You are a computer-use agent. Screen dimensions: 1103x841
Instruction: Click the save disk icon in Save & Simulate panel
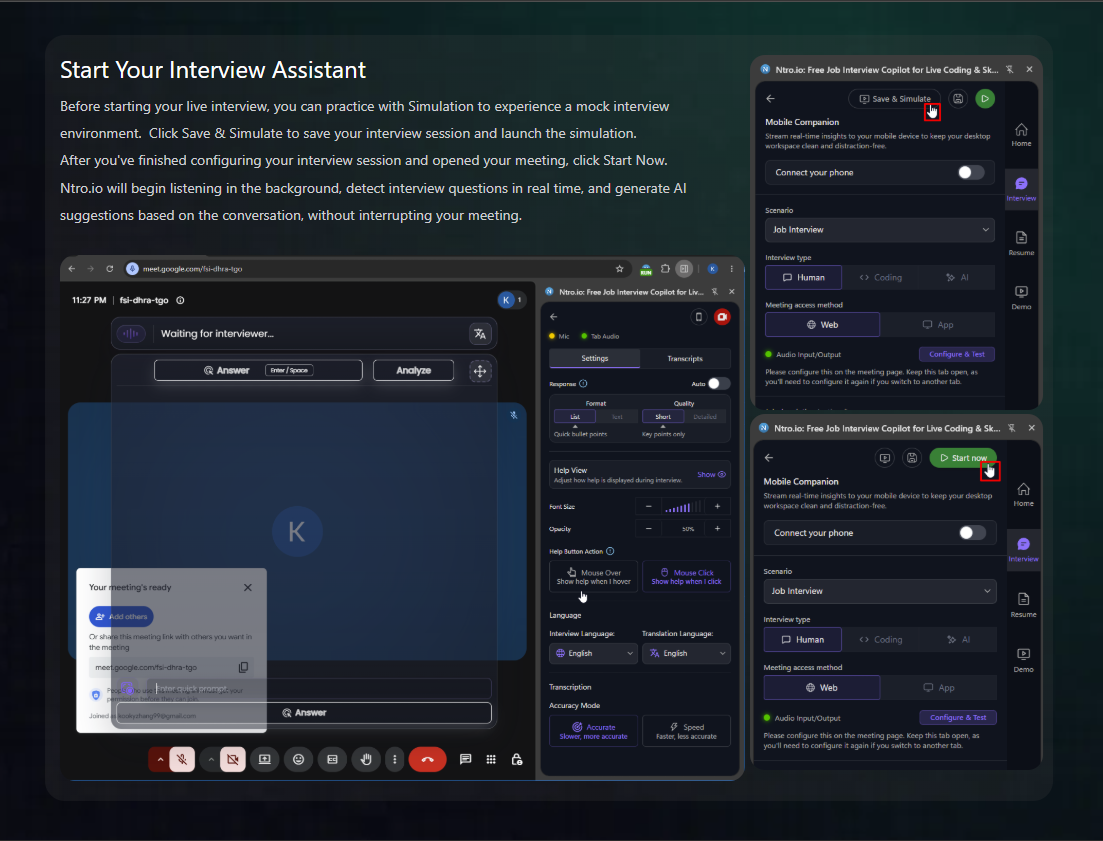(958, 99)
